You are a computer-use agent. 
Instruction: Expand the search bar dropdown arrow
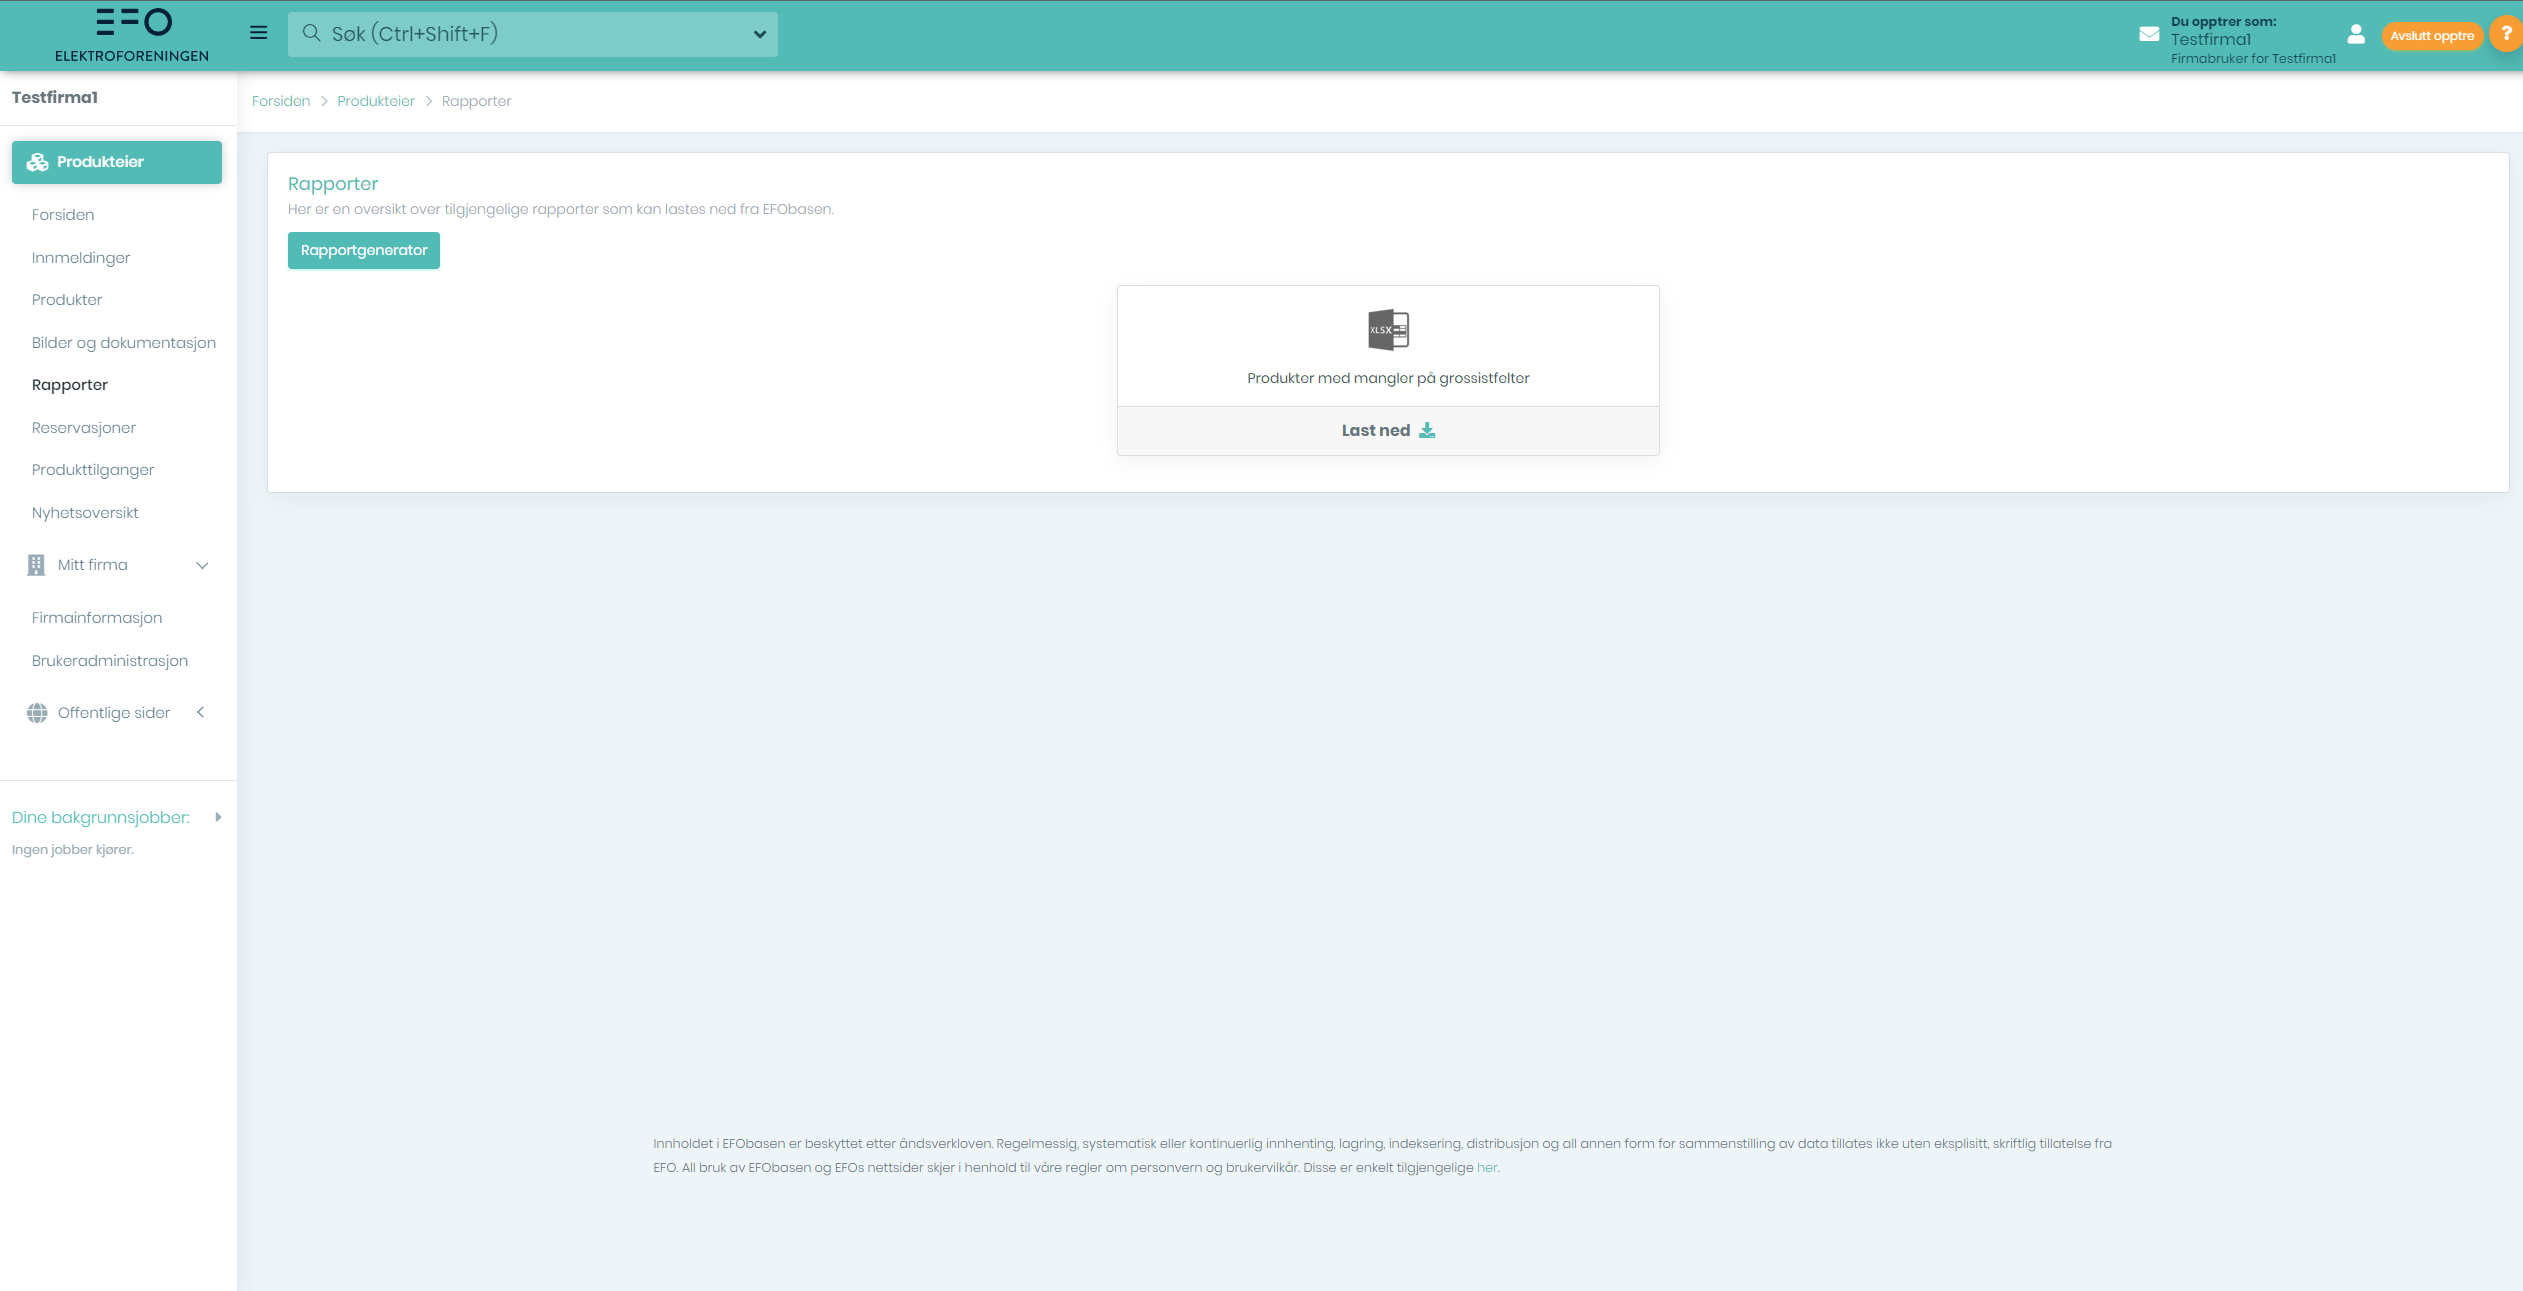(759, 35)
